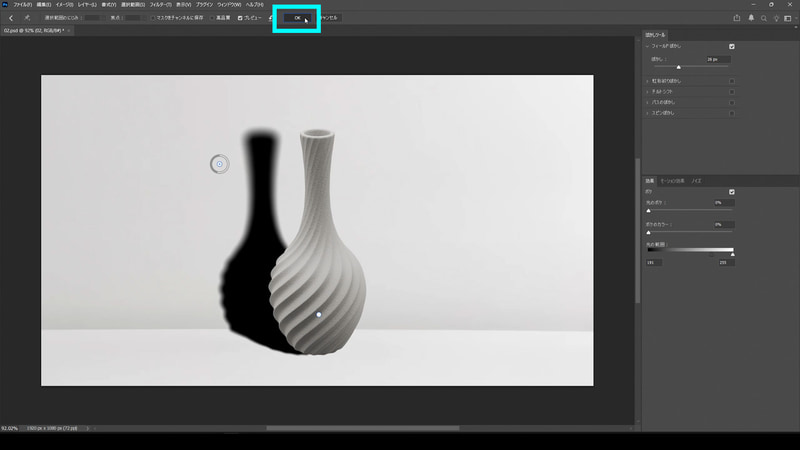Open the ウィンドウ menu
Image resolution: width=800 pixels, height=450 pixels.
229,5
